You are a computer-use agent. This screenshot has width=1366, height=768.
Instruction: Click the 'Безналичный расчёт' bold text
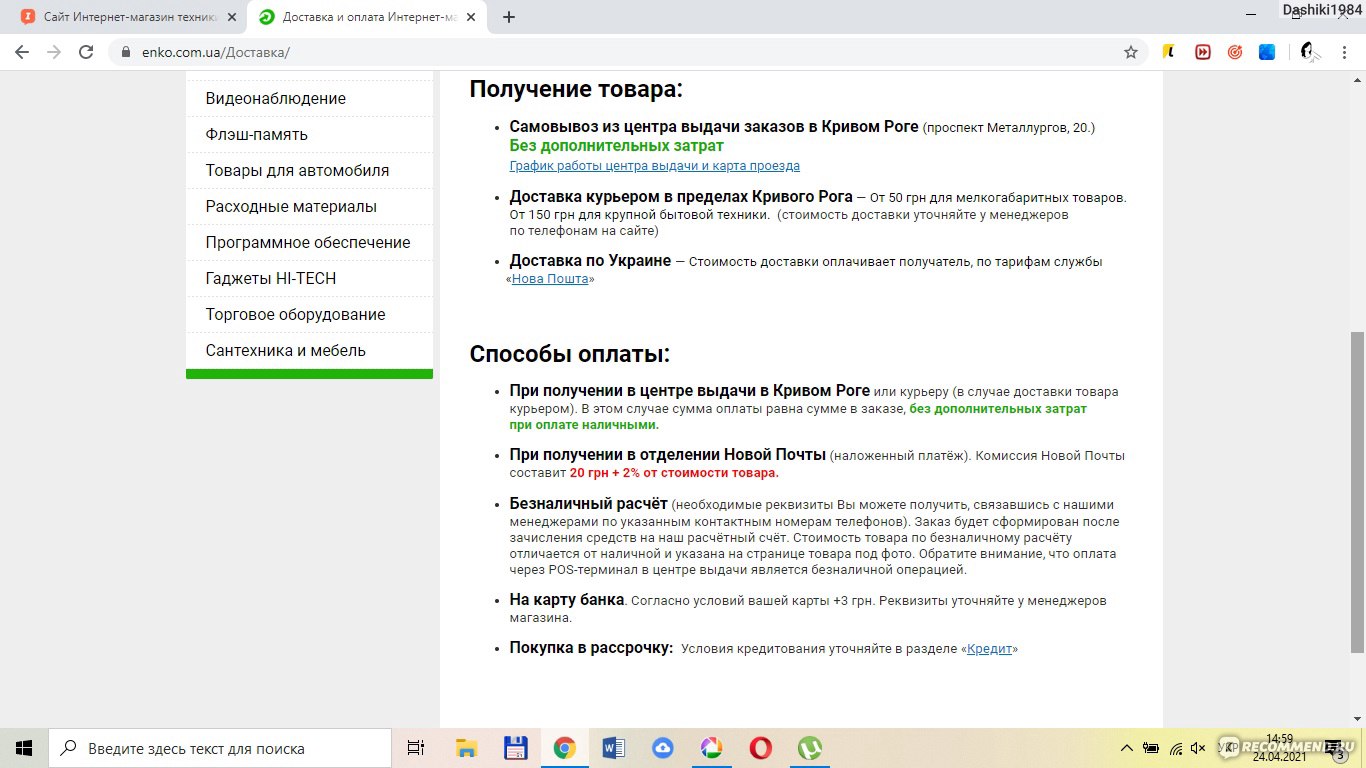coord(589,504)
